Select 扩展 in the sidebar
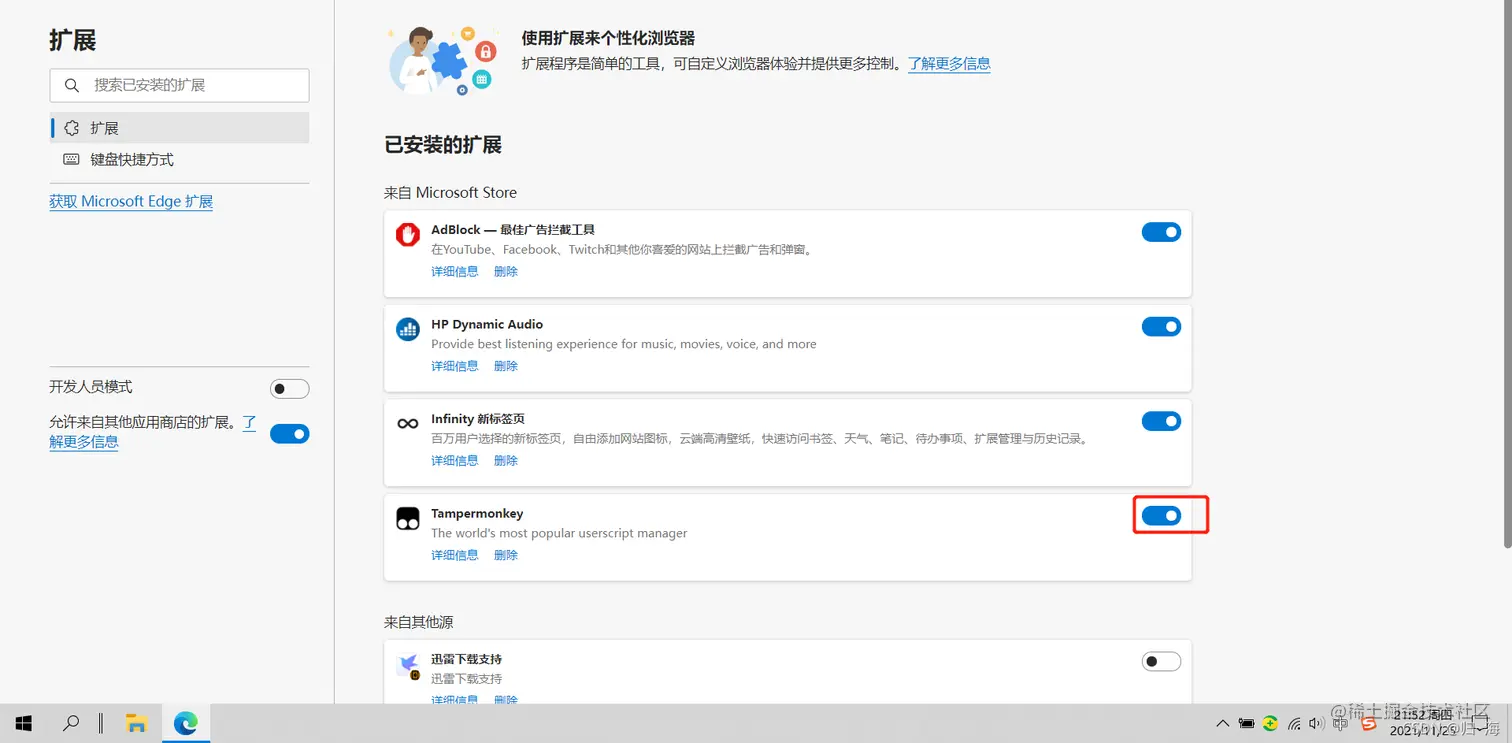This screenshot has width=1512, height=743. pyautogui.click(x=179, y=128)
